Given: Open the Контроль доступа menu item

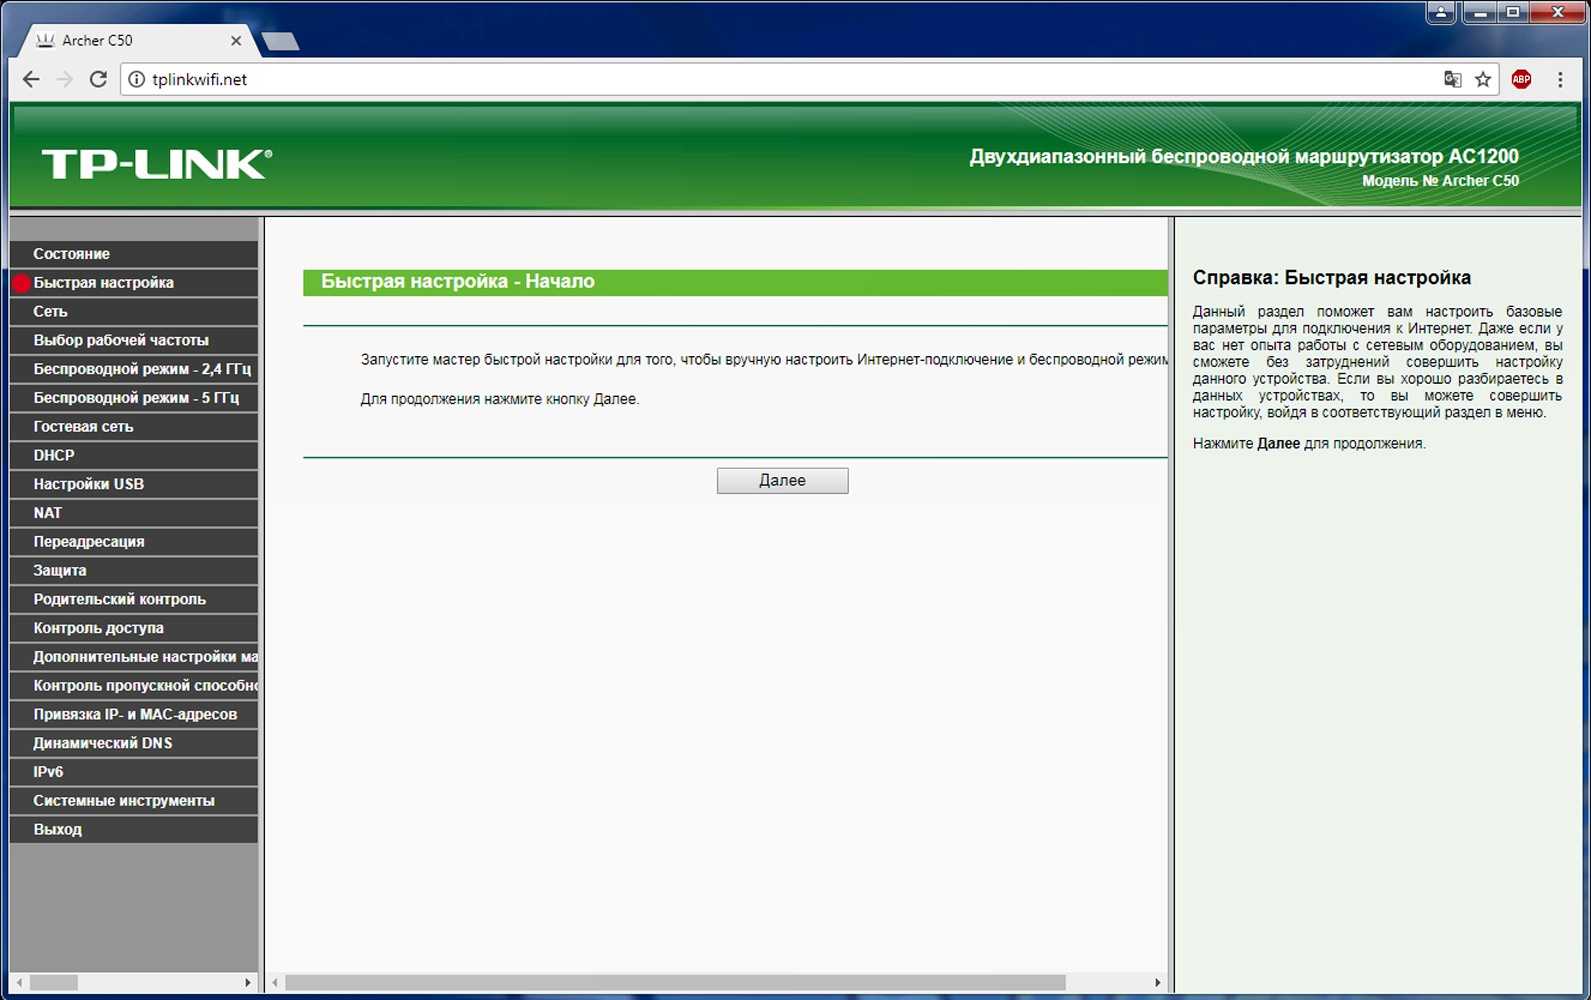Looking at the screenshot, I should [x=134, y=628].
